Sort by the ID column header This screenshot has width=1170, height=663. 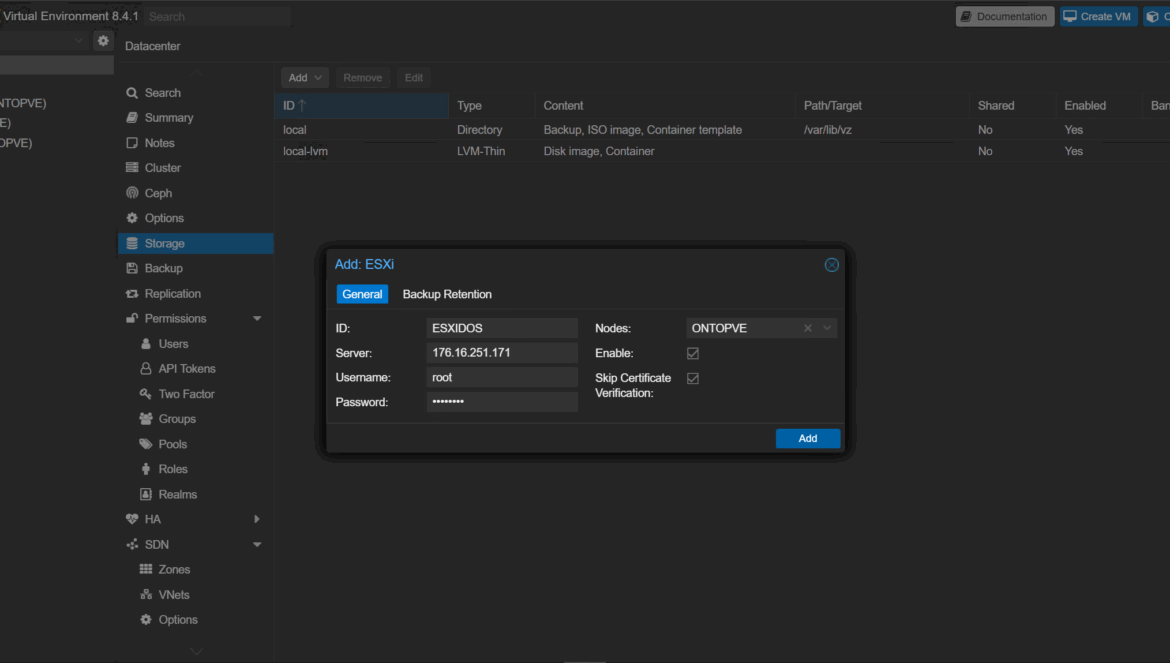click(362, 106)
